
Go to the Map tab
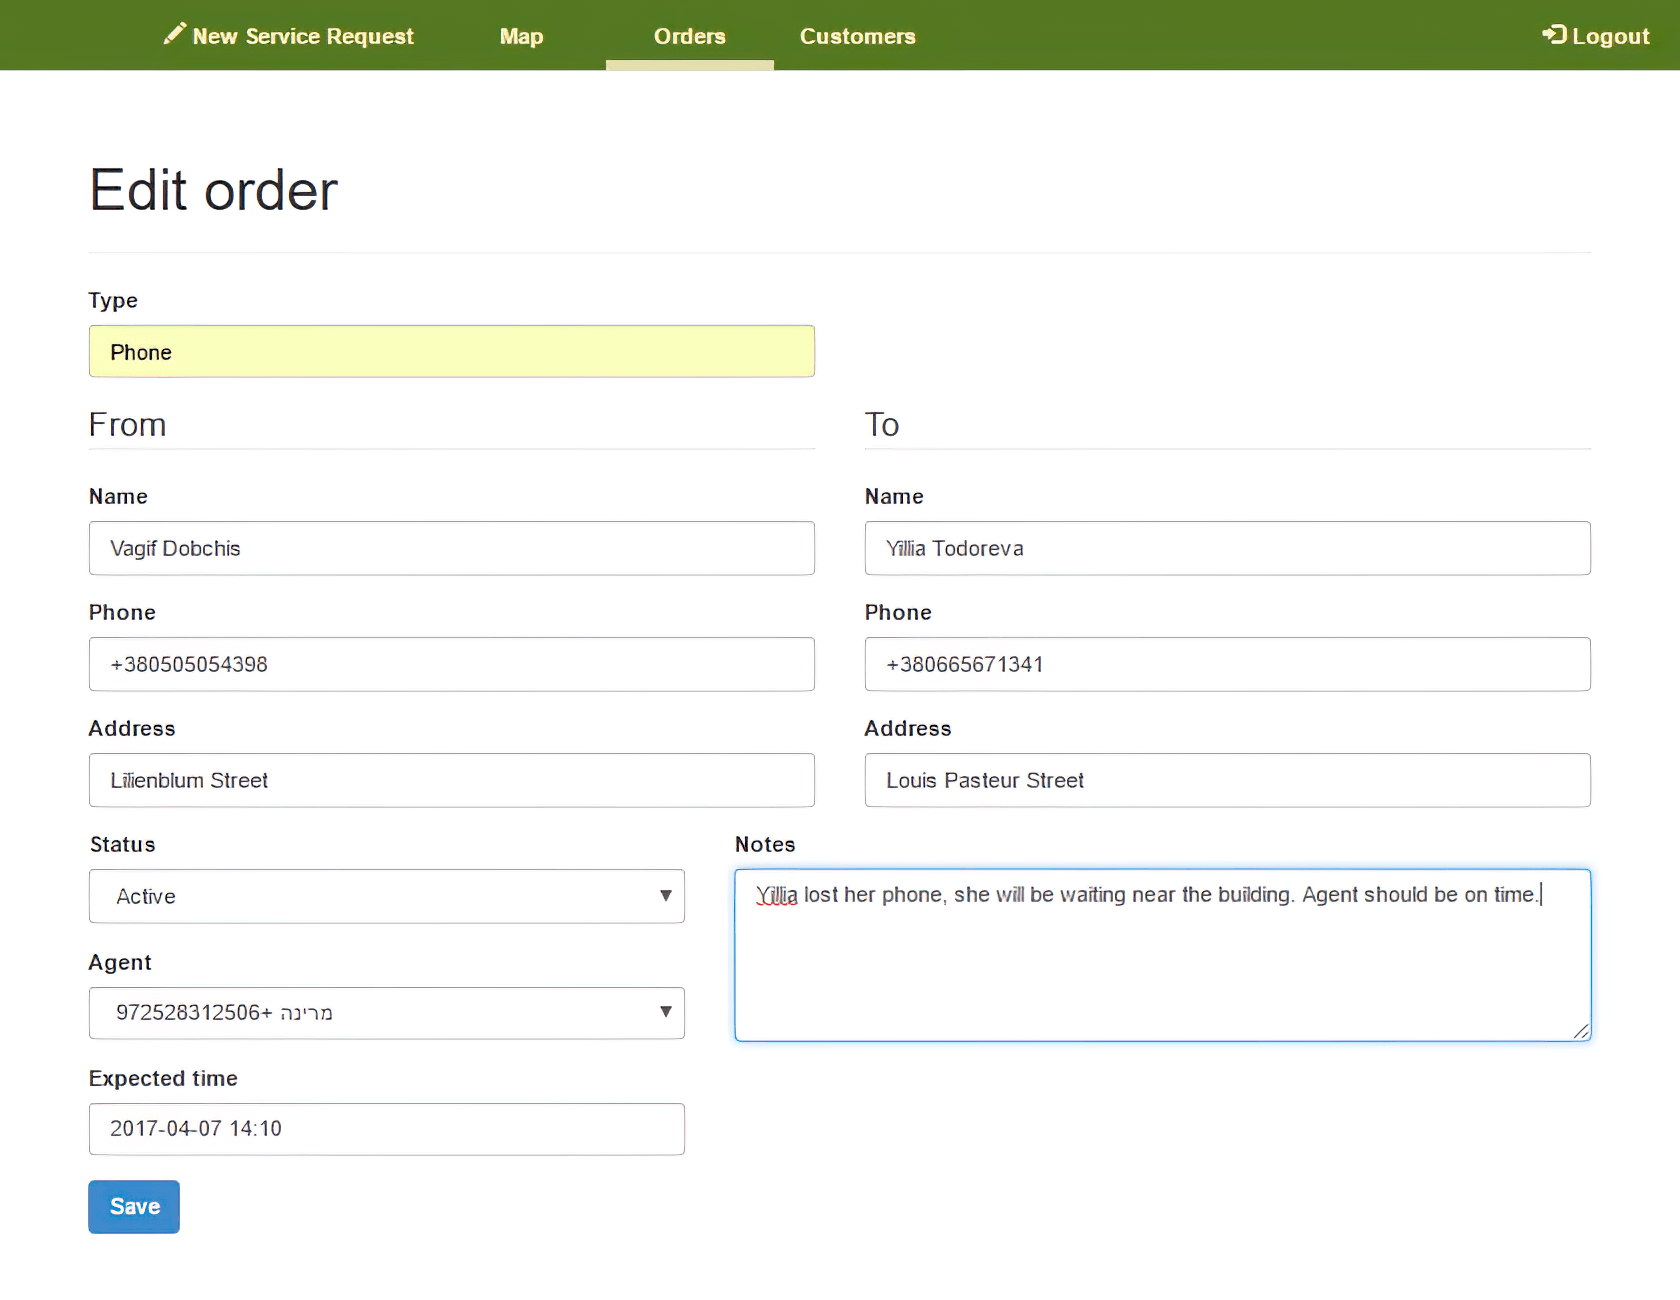coord(521,36)
